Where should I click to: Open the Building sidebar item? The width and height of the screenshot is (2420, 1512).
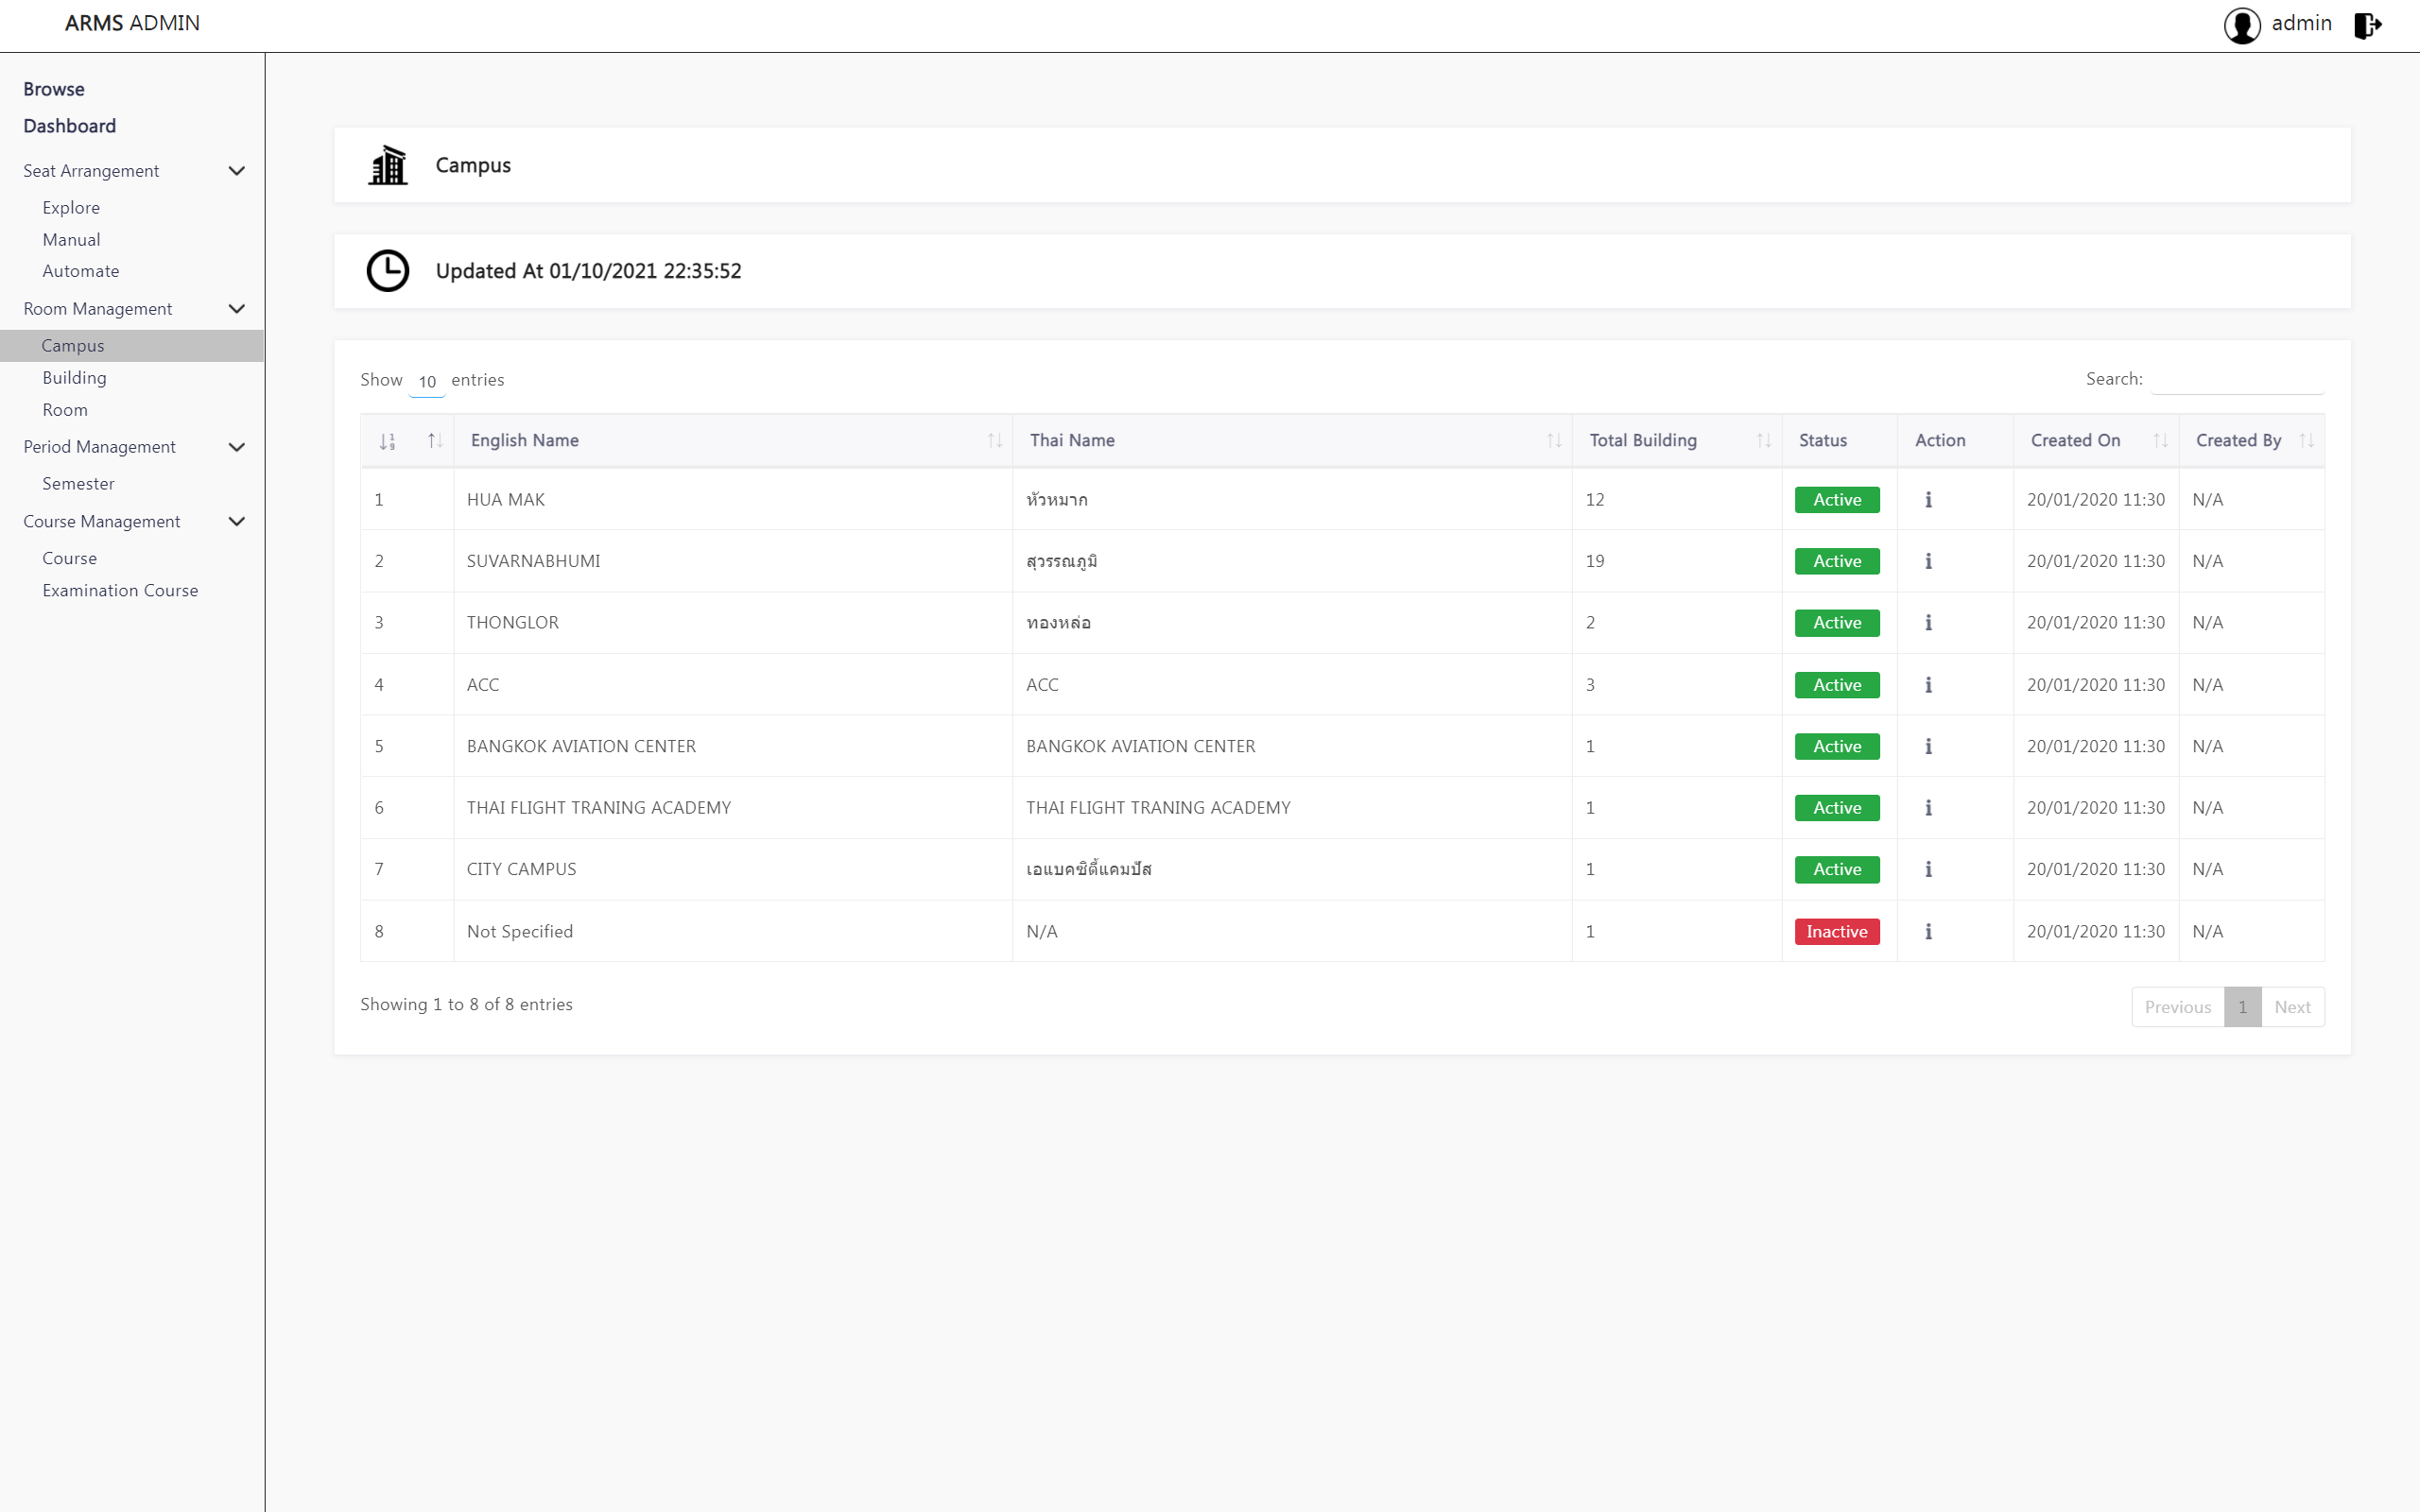(x=74, y=377)
